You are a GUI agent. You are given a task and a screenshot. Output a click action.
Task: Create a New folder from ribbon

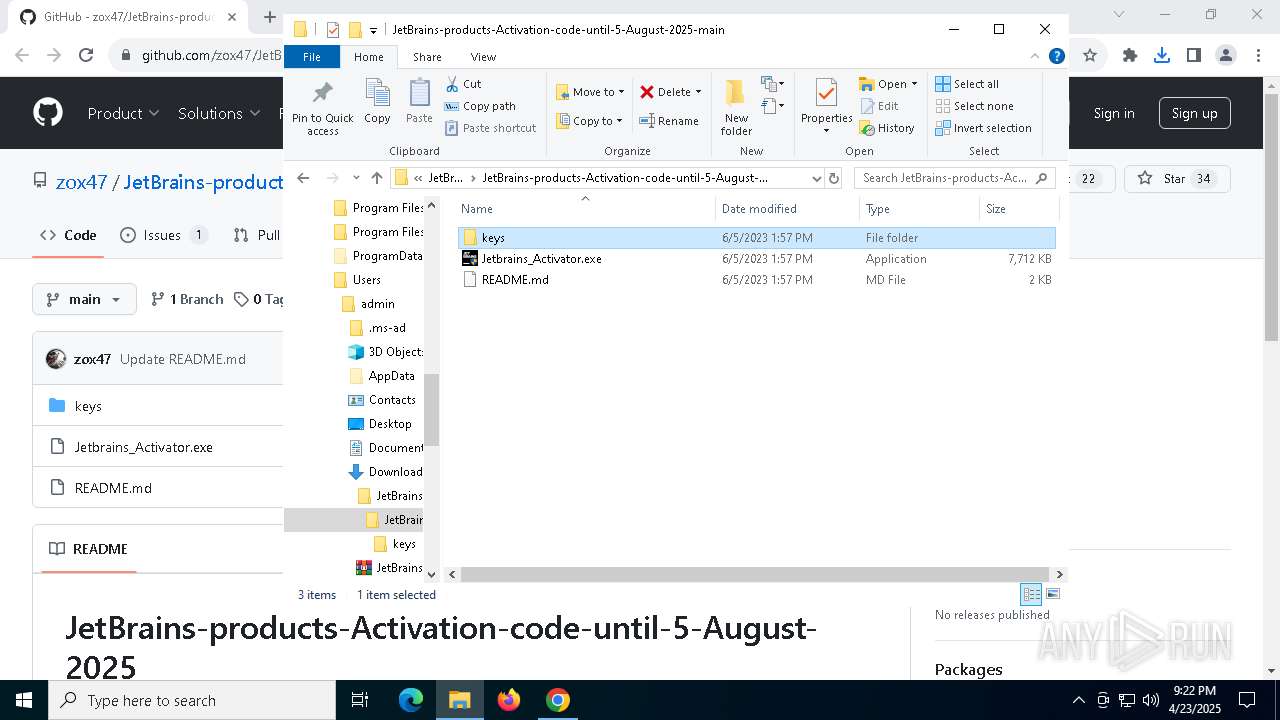point(736,107)
